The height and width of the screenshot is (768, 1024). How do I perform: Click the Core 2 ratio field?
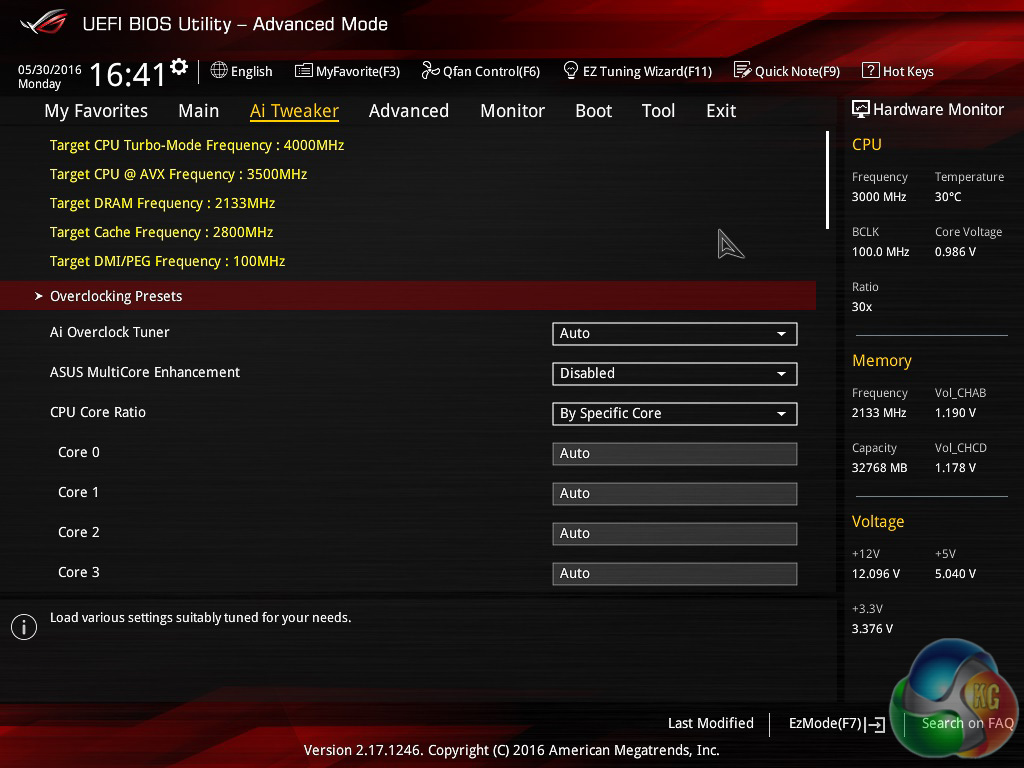tap(675, 534)
